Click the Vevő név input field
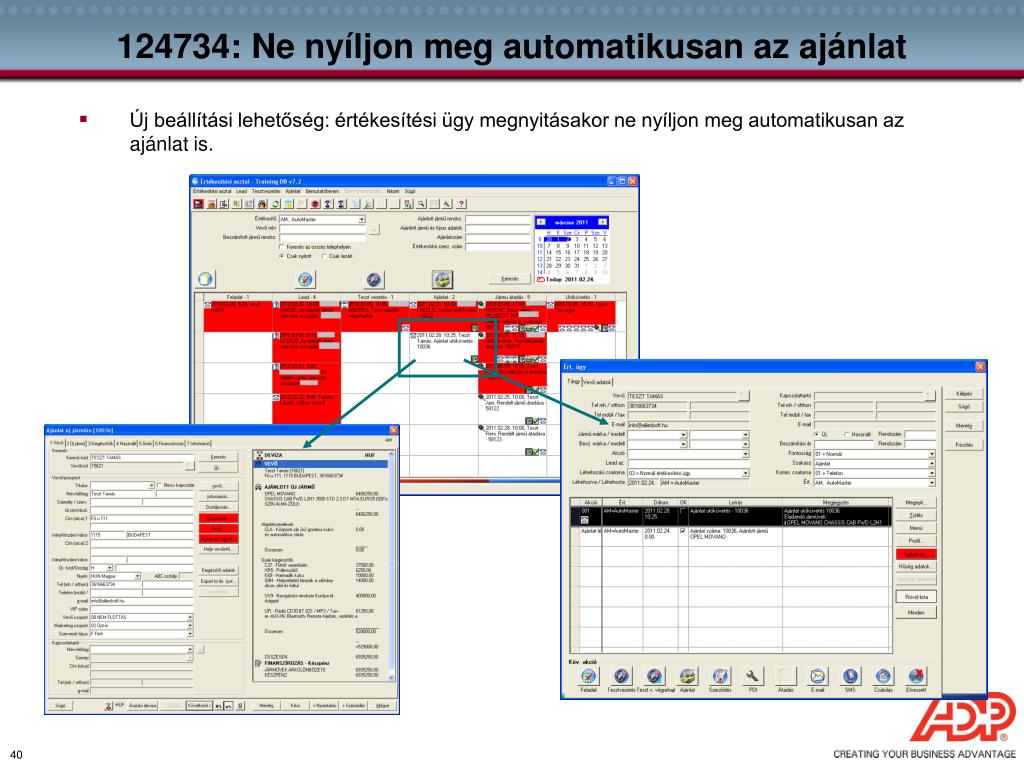The width and height of the screenshot is (1024, 768). (x=322, y=229)
